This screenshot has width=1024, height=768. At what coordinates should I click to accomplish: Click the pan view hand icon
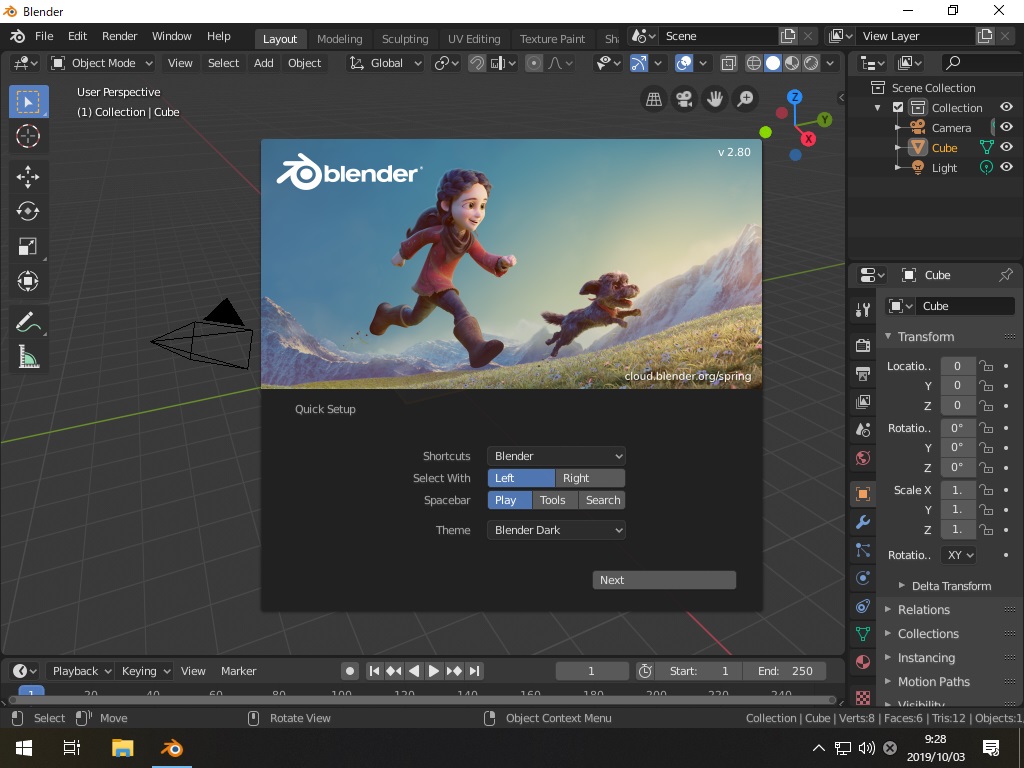click(x=715, y=99)
